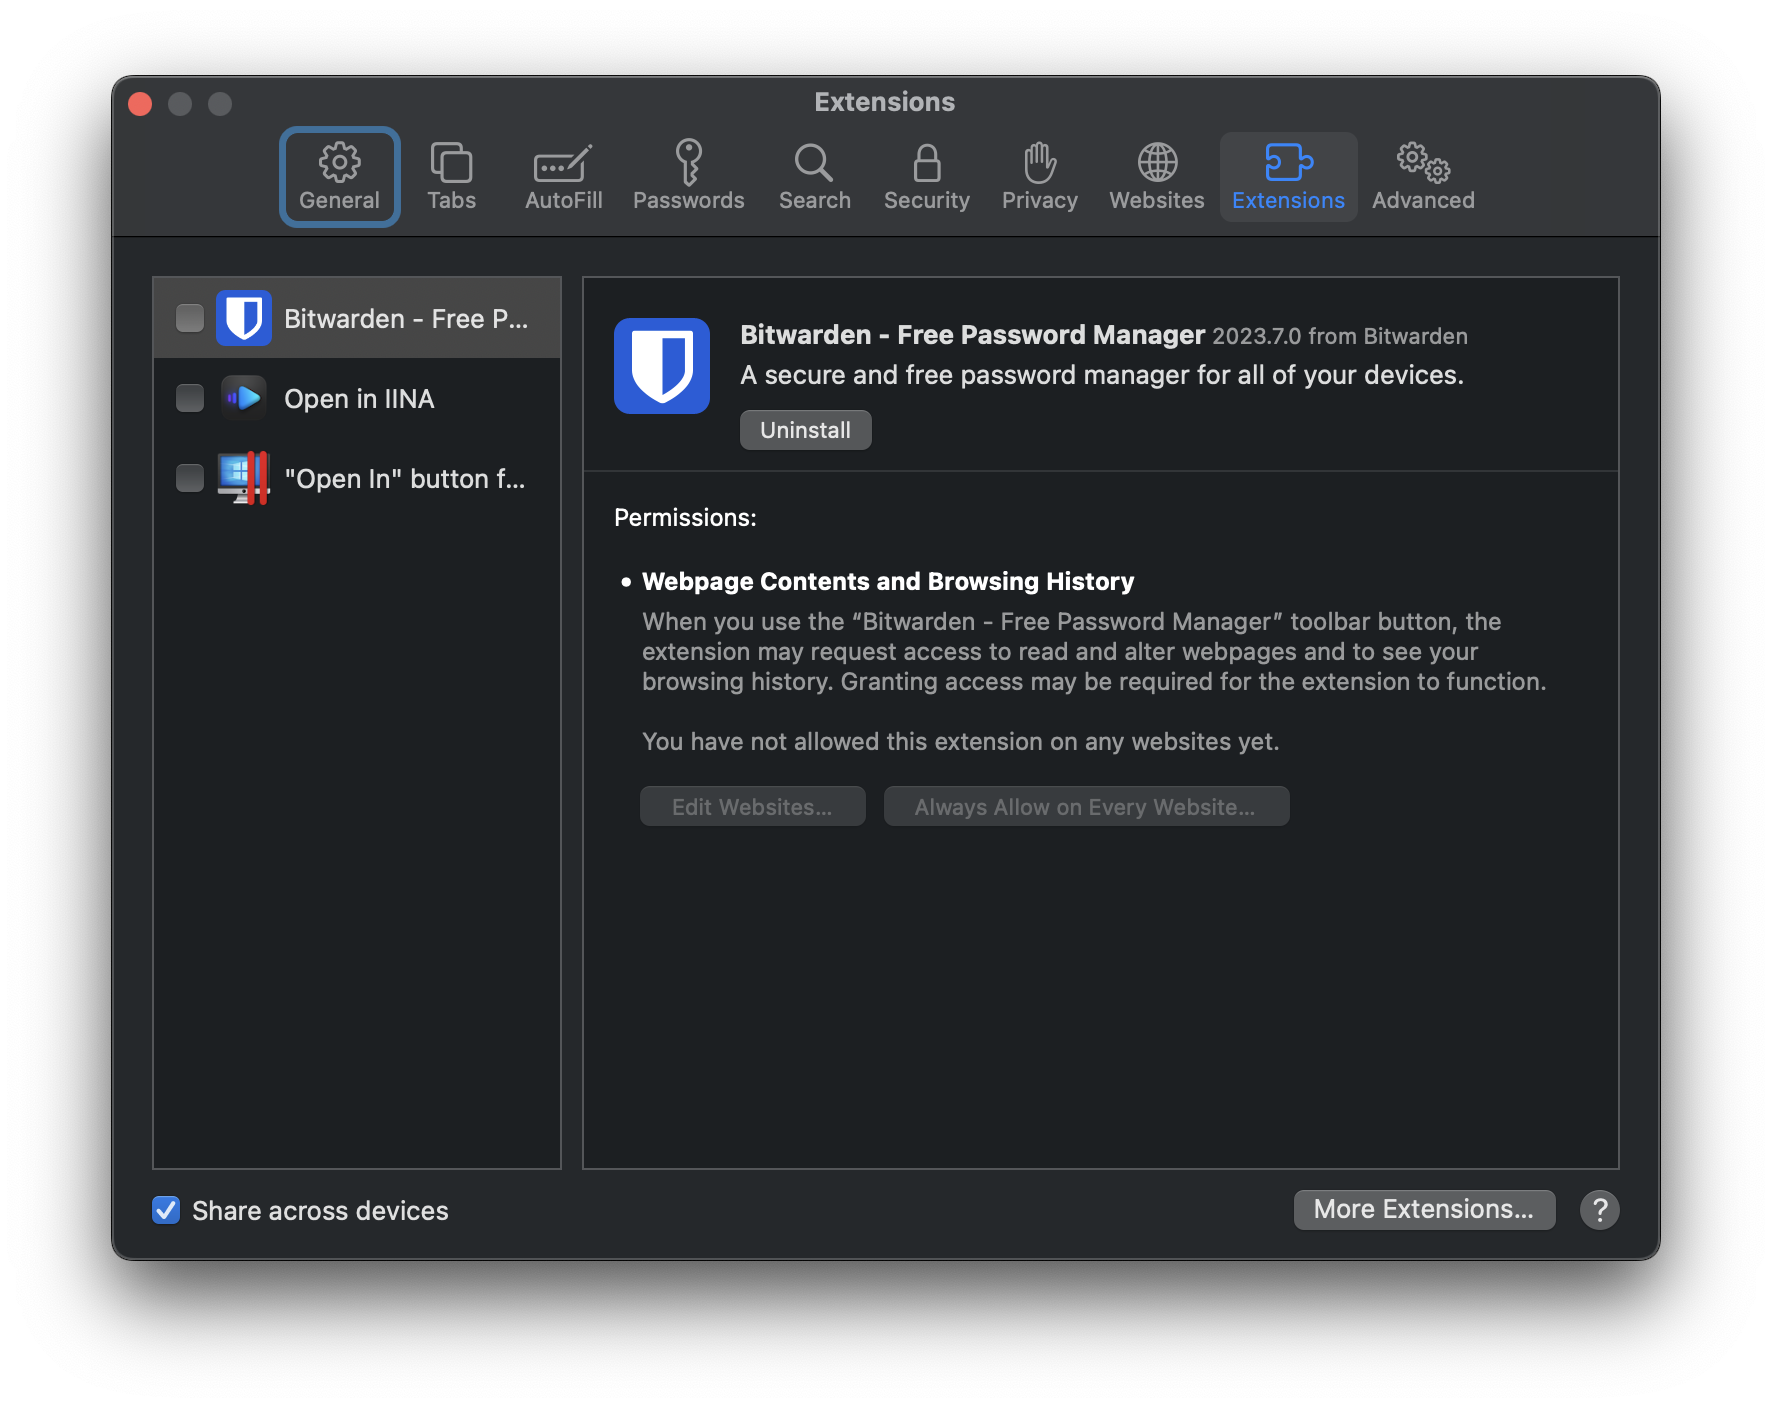Close the Extensions preferences window

pos(140,104)
